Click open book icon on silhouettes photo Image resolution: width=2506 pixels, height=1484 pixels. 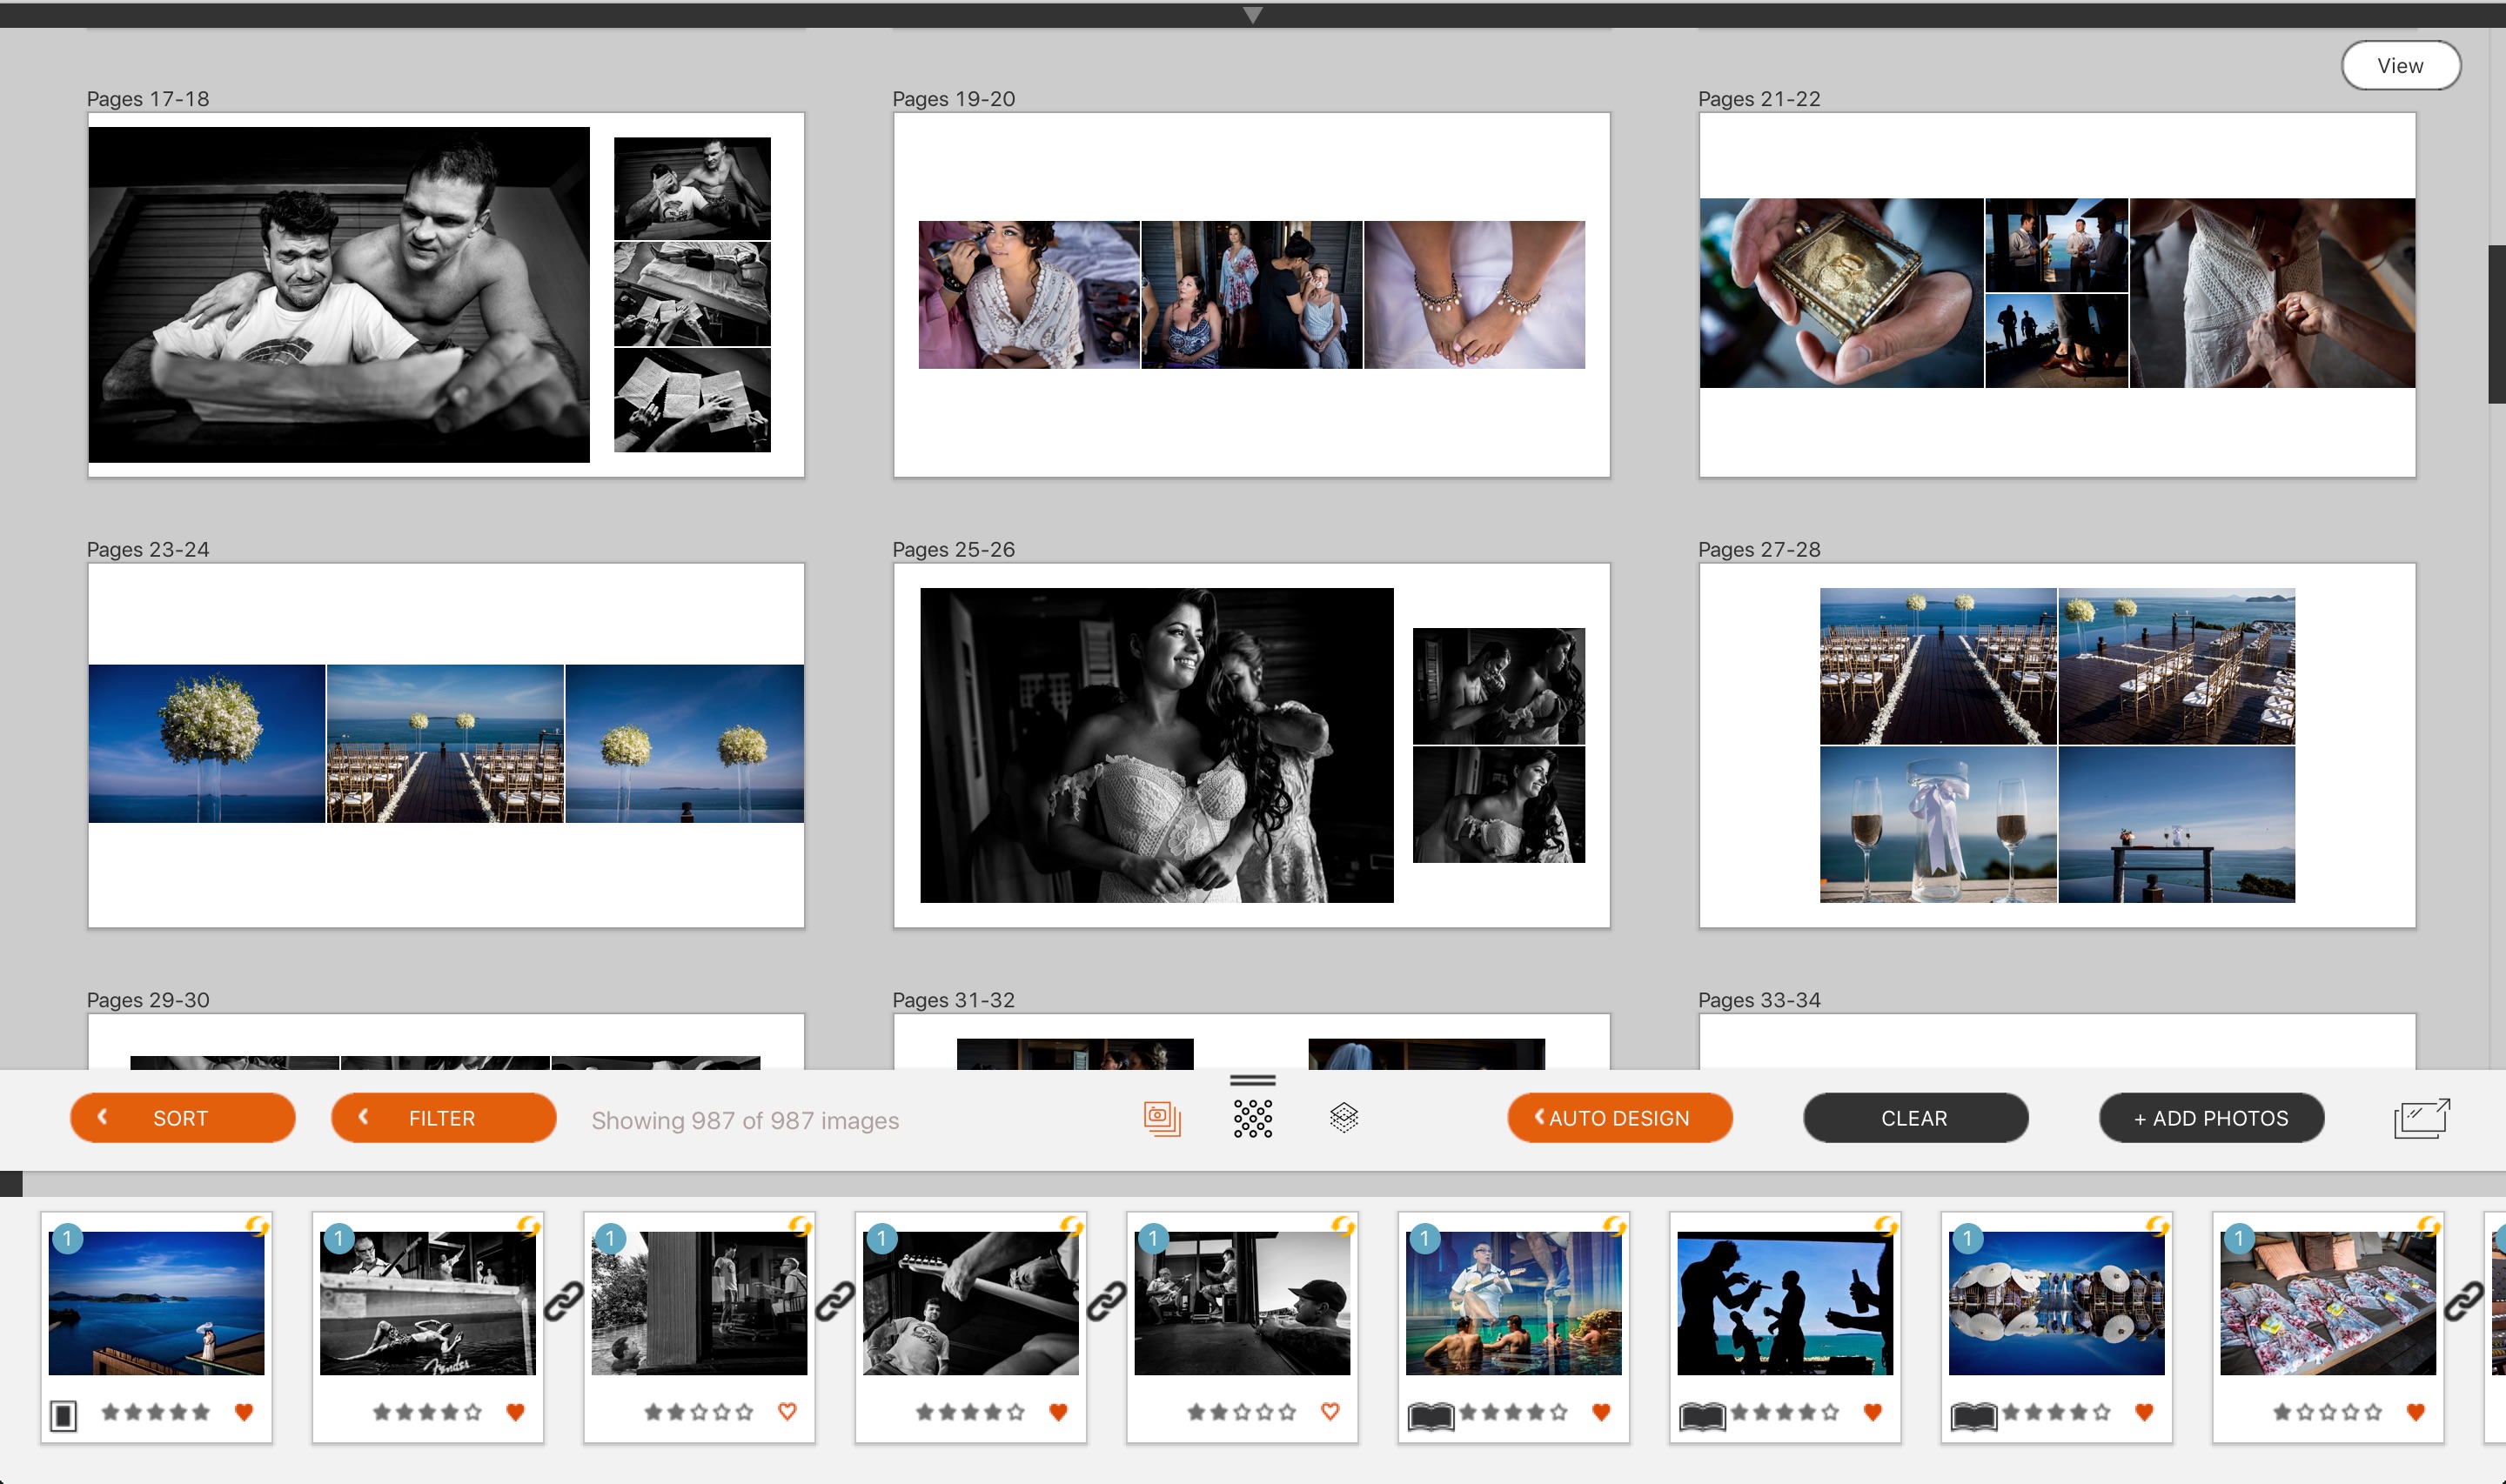(x=1702, y=1416)
